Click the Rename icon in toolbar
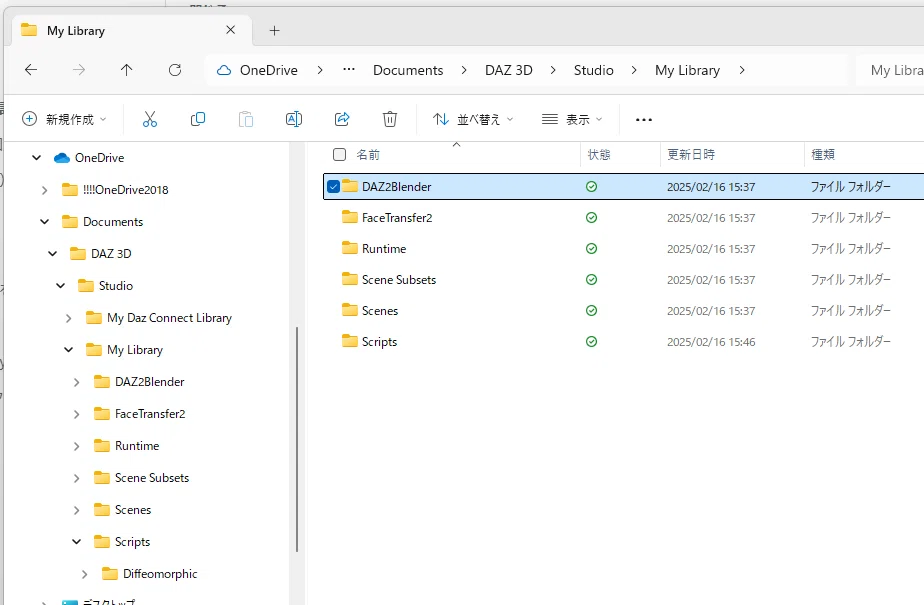 (293, 120)
